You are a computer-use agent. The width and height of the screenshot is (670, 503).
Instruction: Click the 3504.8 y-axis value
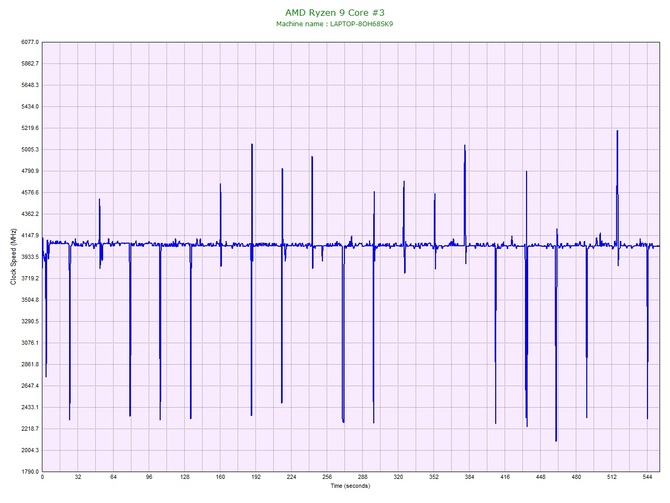(x=30, y=300)
